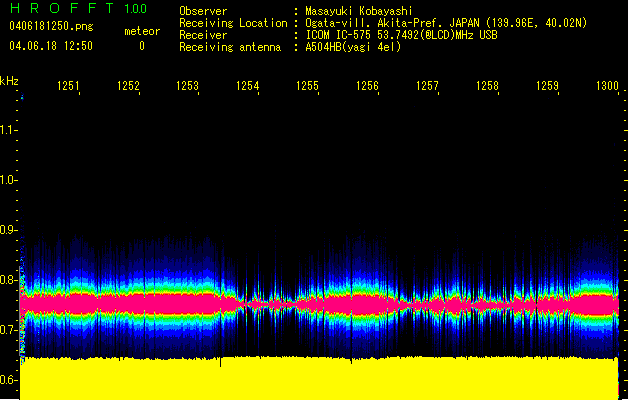
Task: Select the 0.9 kHz frequency tick
Action: pyautogui.click(x=8, y=230)
